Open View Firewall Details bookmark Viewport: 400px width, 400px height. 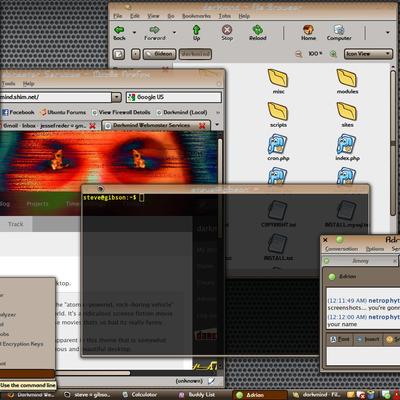pos(121,112)
